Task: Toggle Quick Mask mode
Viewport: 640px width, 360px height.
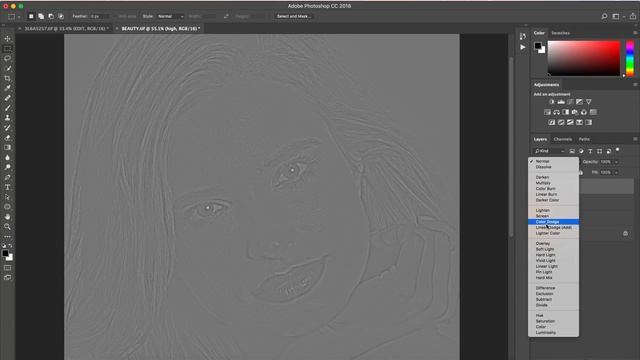Action: [x=8, y=268]
